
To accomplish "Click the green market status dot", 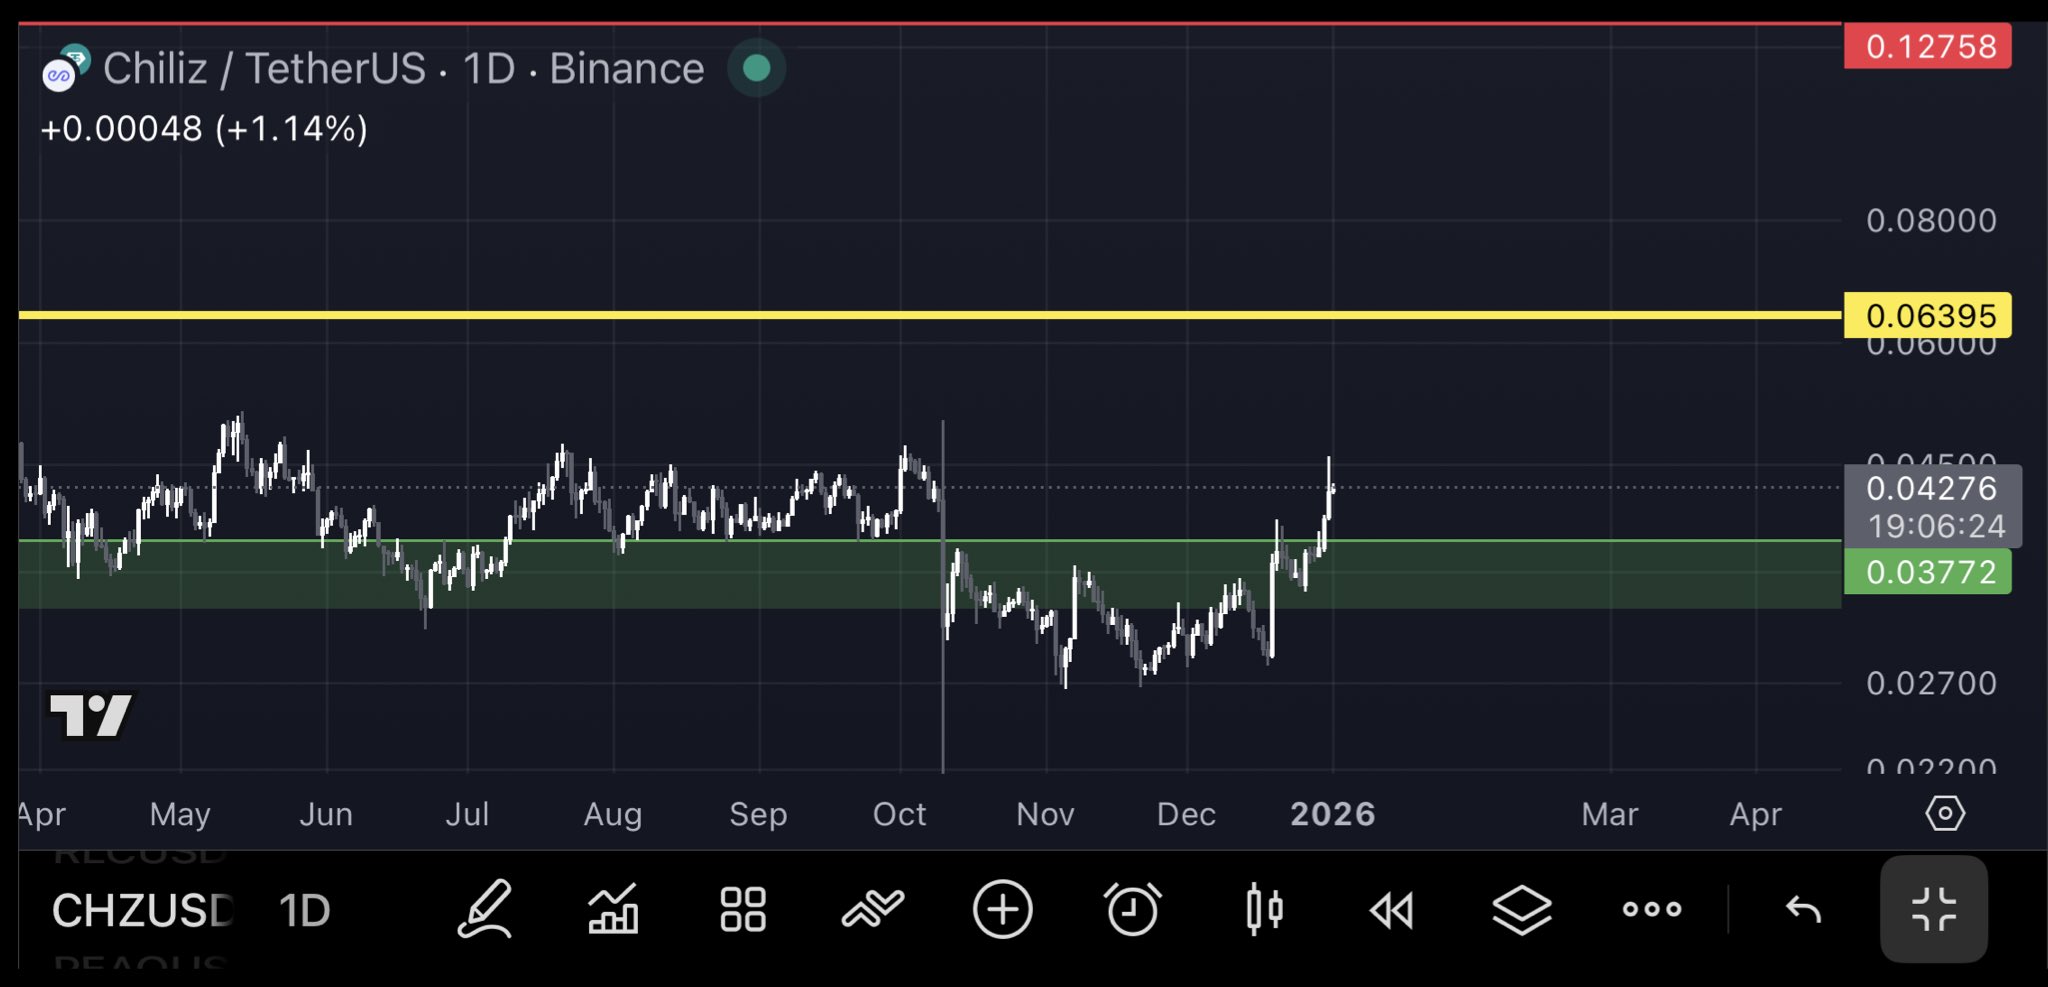I will click(x=756, y=68).
